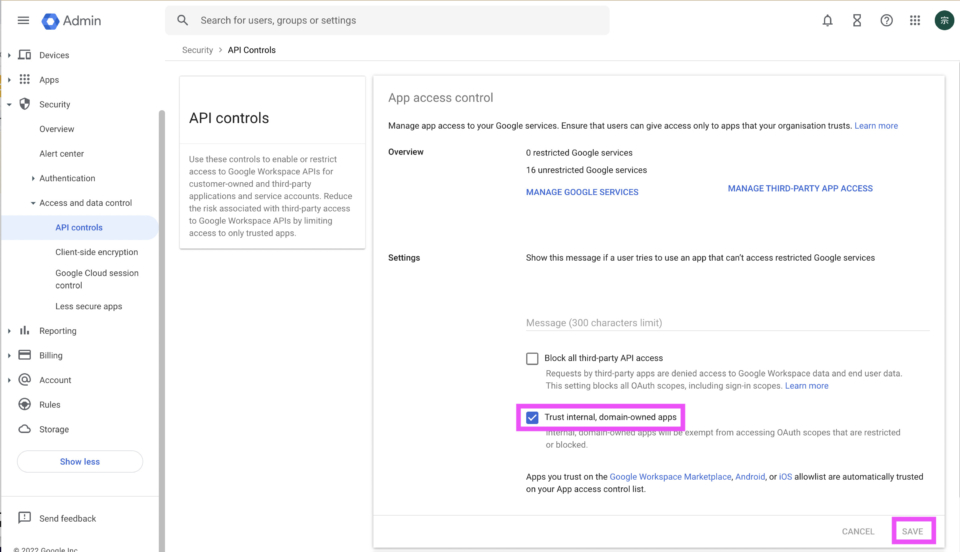Click the CANCEL button
This screenshot has width=960, height=552.
tap(858, 531)
